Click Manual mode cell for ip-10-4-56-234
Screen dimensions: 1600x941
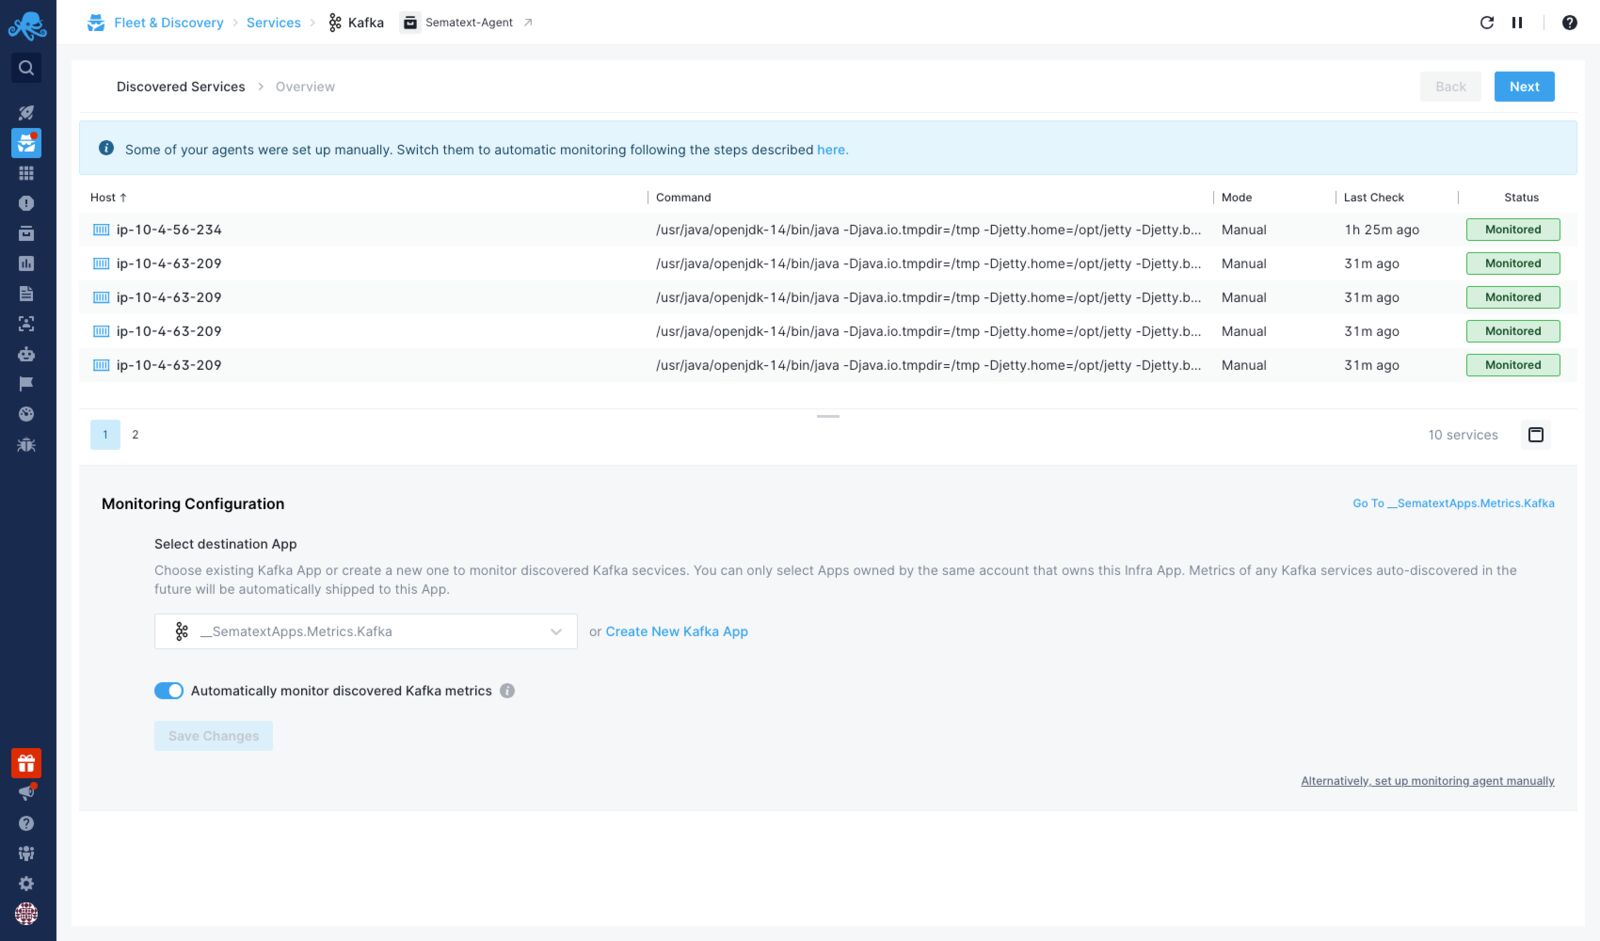[x=1243, y=229]
